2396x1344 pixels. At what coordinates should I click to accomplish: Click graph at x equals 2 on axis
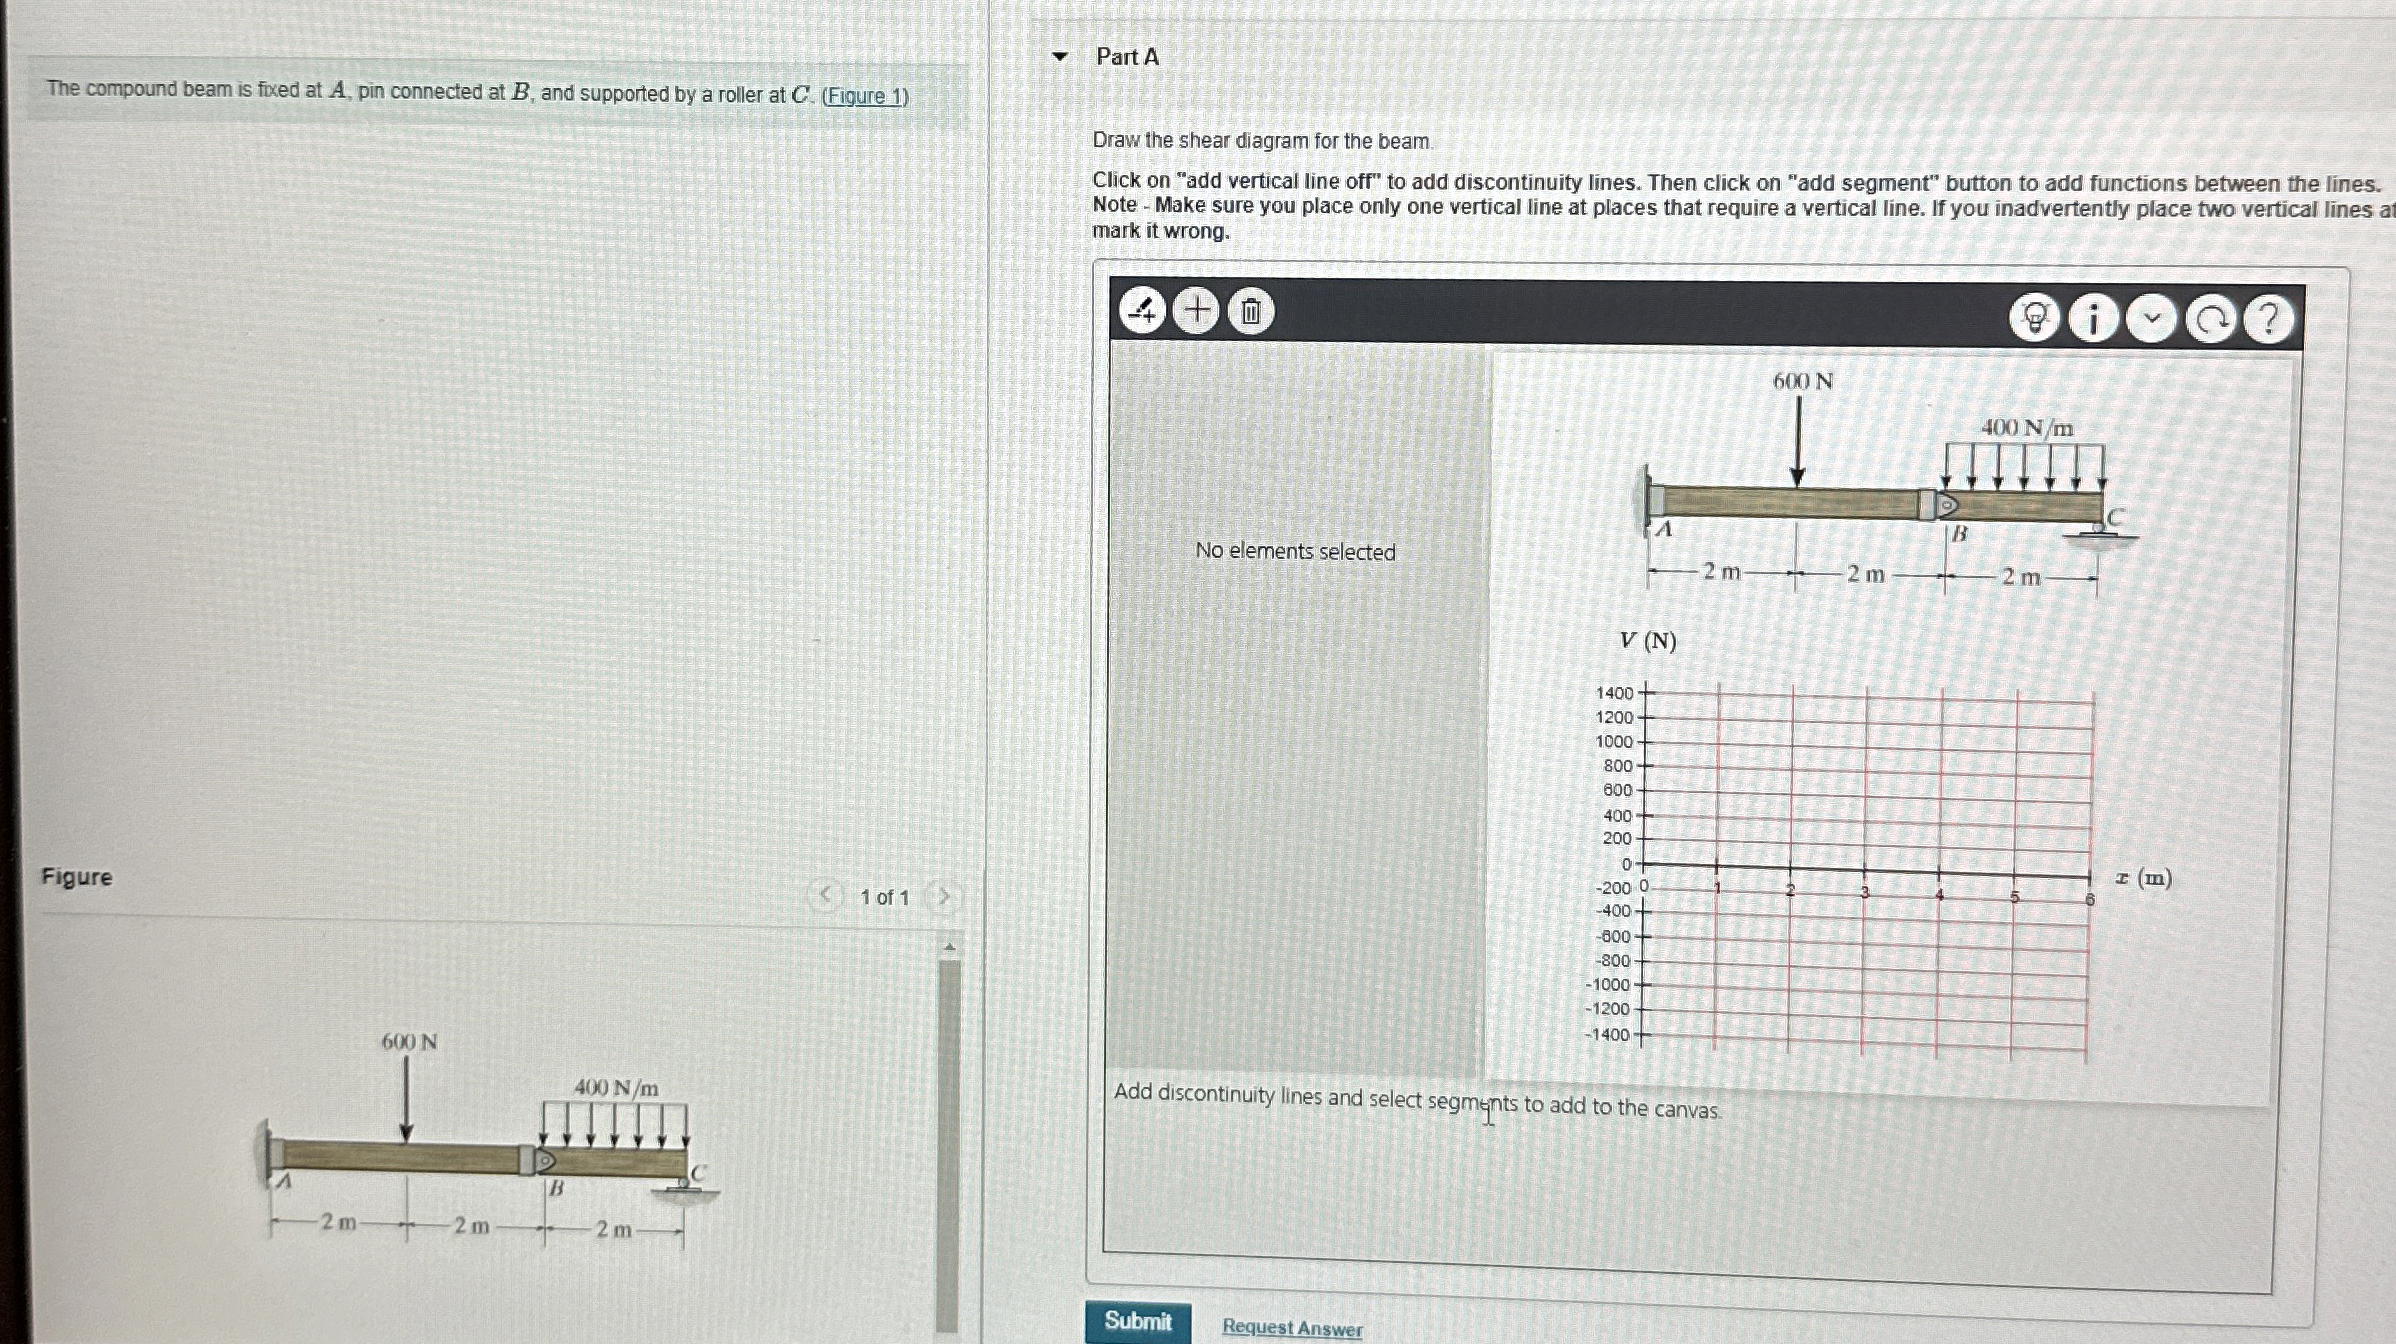1790,868
